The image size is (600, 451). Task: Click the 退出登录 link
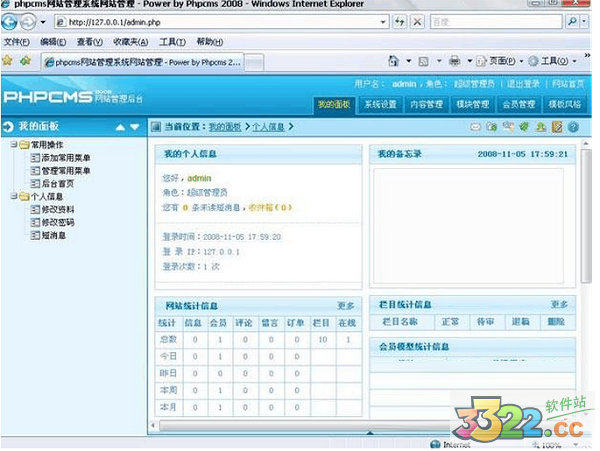tap(523, 84)
